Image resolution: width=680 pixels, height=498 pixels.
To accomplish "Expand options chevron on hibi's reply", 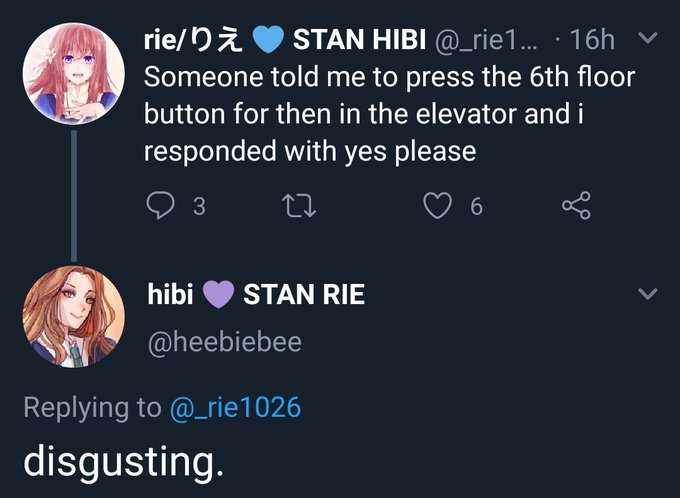I will coord(648,294).
